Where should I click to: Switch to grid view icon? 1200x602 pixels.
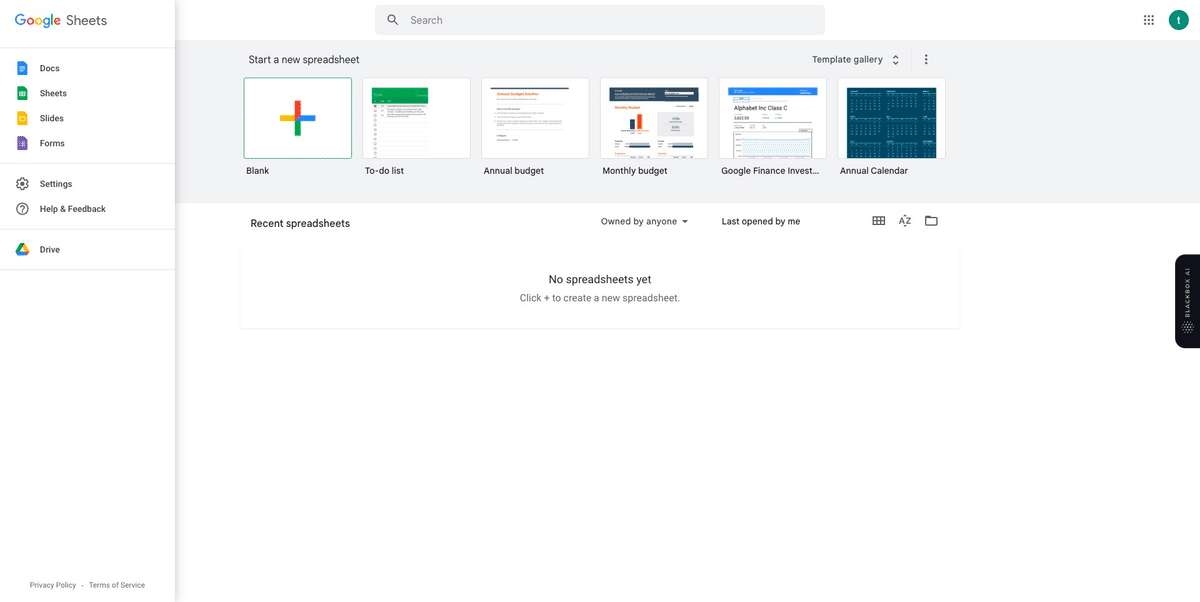coord(879,221)
